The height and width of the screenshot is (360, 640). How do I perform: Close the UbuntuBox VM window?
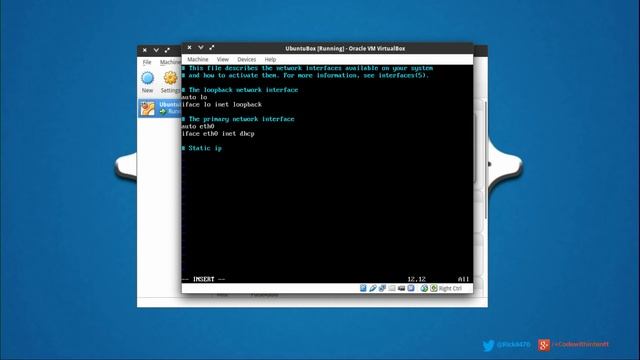189,48
